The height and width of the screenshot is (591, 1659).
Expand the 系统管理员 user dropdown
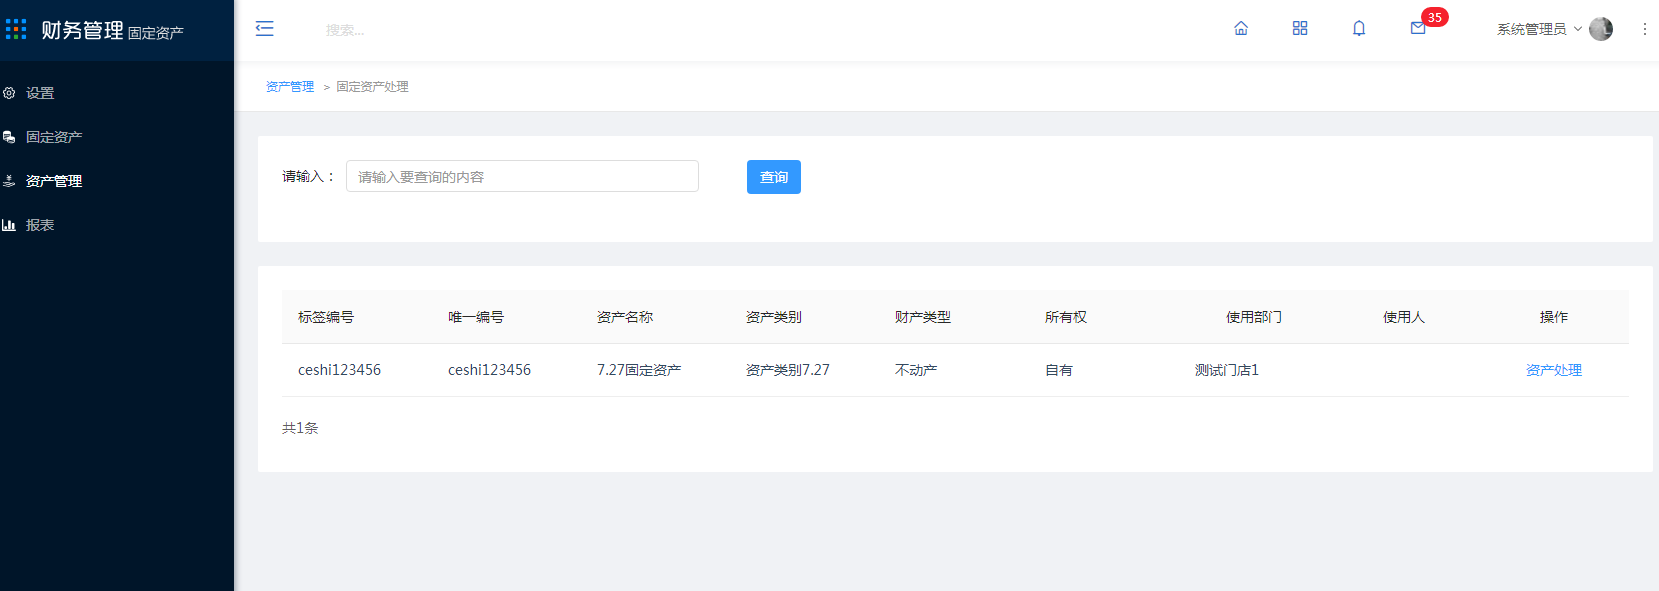tap(1539, 29)
